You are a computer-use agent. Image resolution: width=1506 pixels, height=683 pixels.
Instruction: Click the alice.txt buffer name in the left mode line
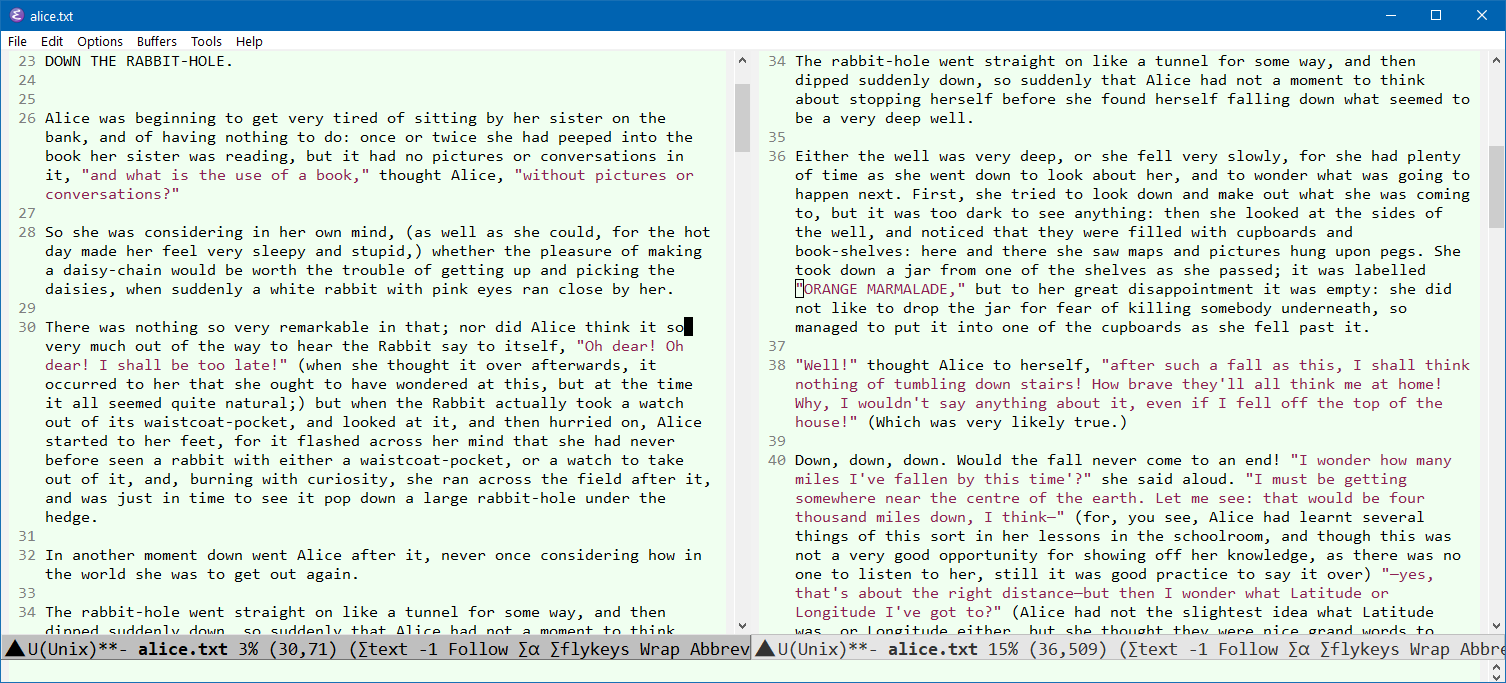[x=183, y=649]
